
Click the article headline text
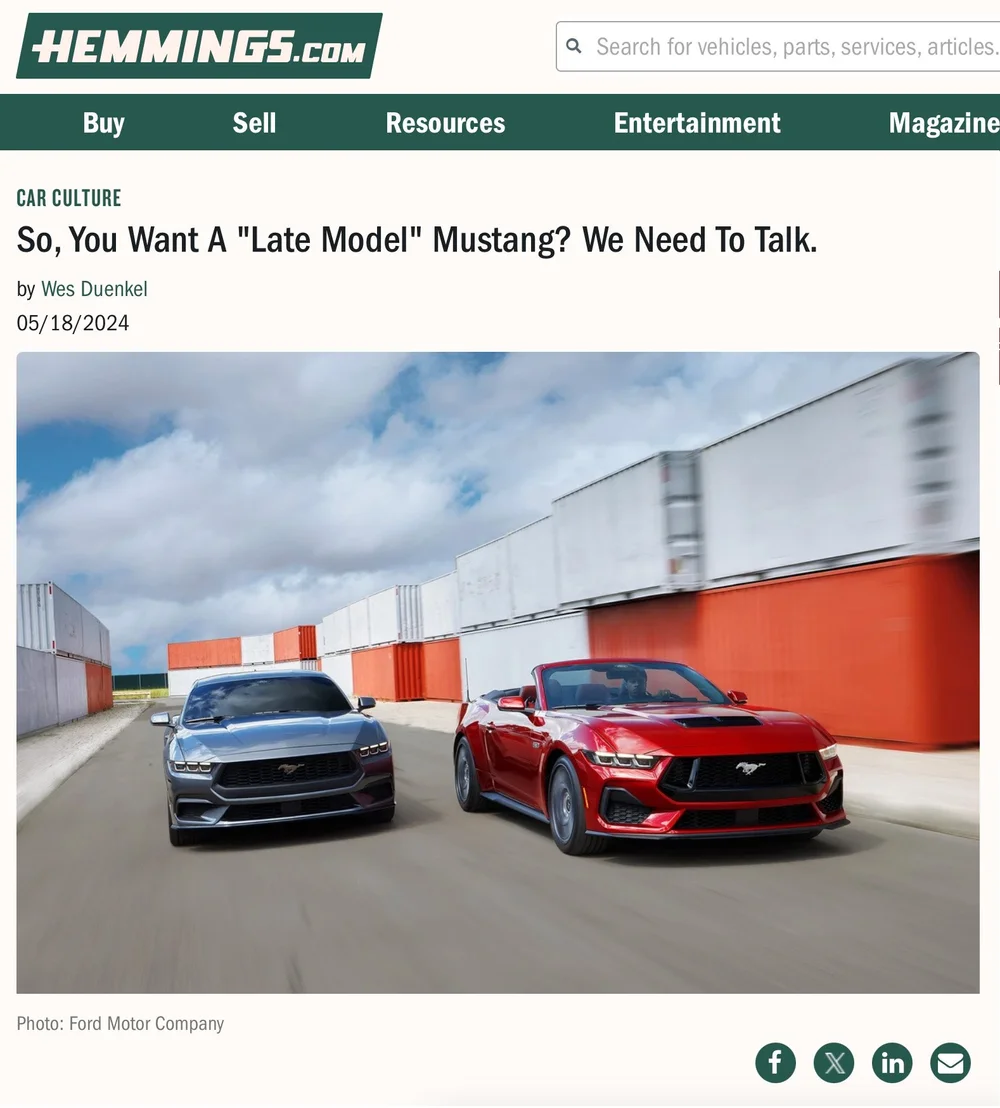[417, 240]
